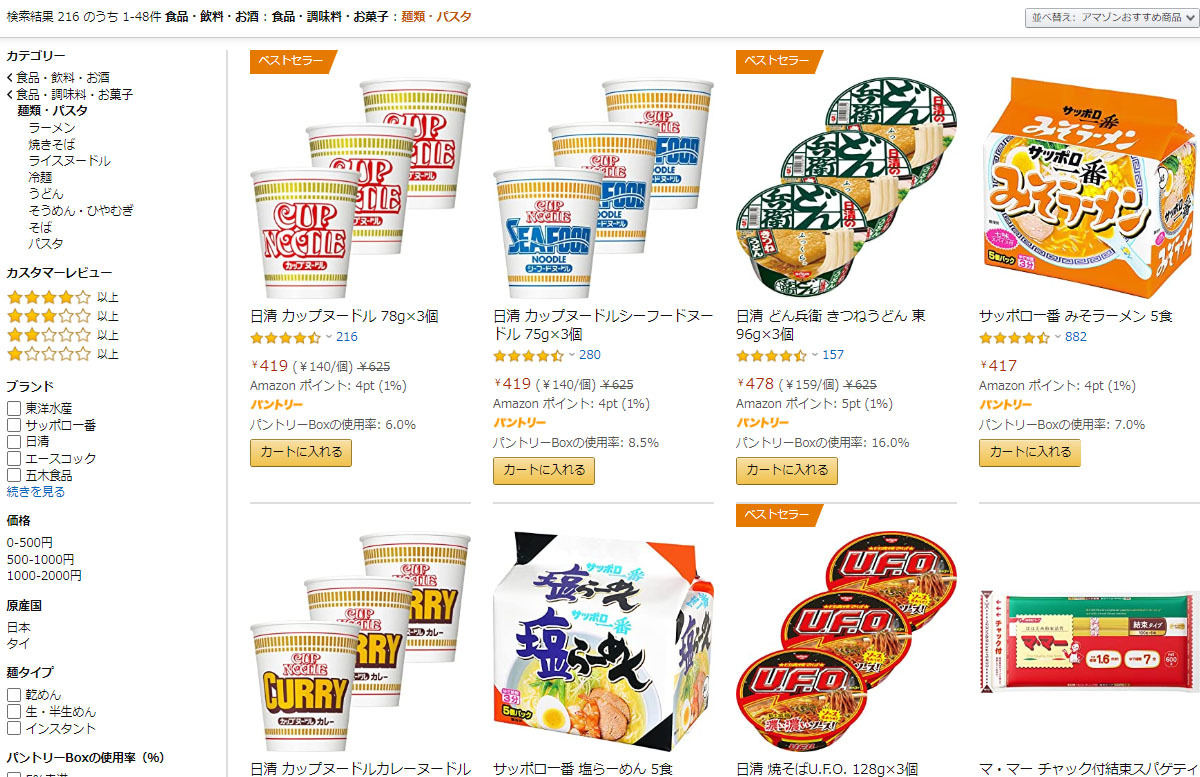Screen dimensions: 1200x777
Task: Check the 日清 brand filter
Action: click(x=14, y=441)
